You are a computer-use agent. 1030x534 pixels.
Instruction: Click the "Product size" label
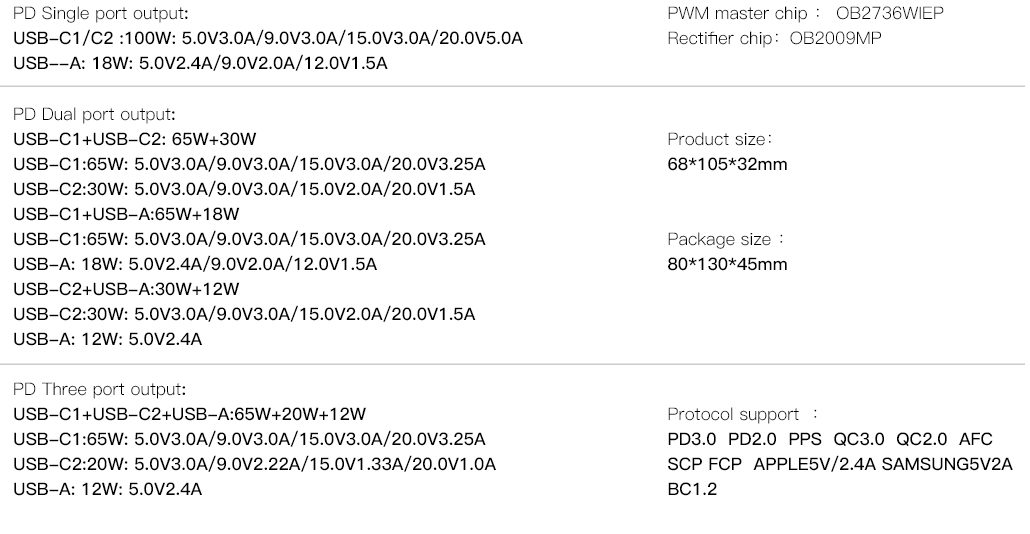point(719,139)
